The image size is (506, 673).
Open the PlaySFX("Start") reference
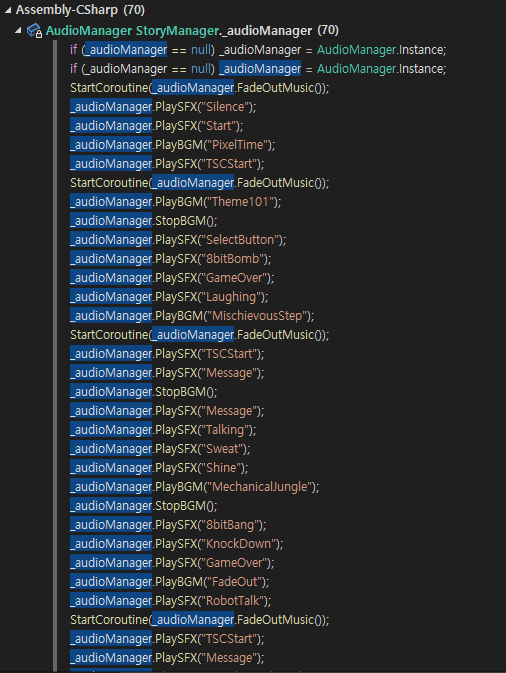pyautogui.click(x=157, y=126)
